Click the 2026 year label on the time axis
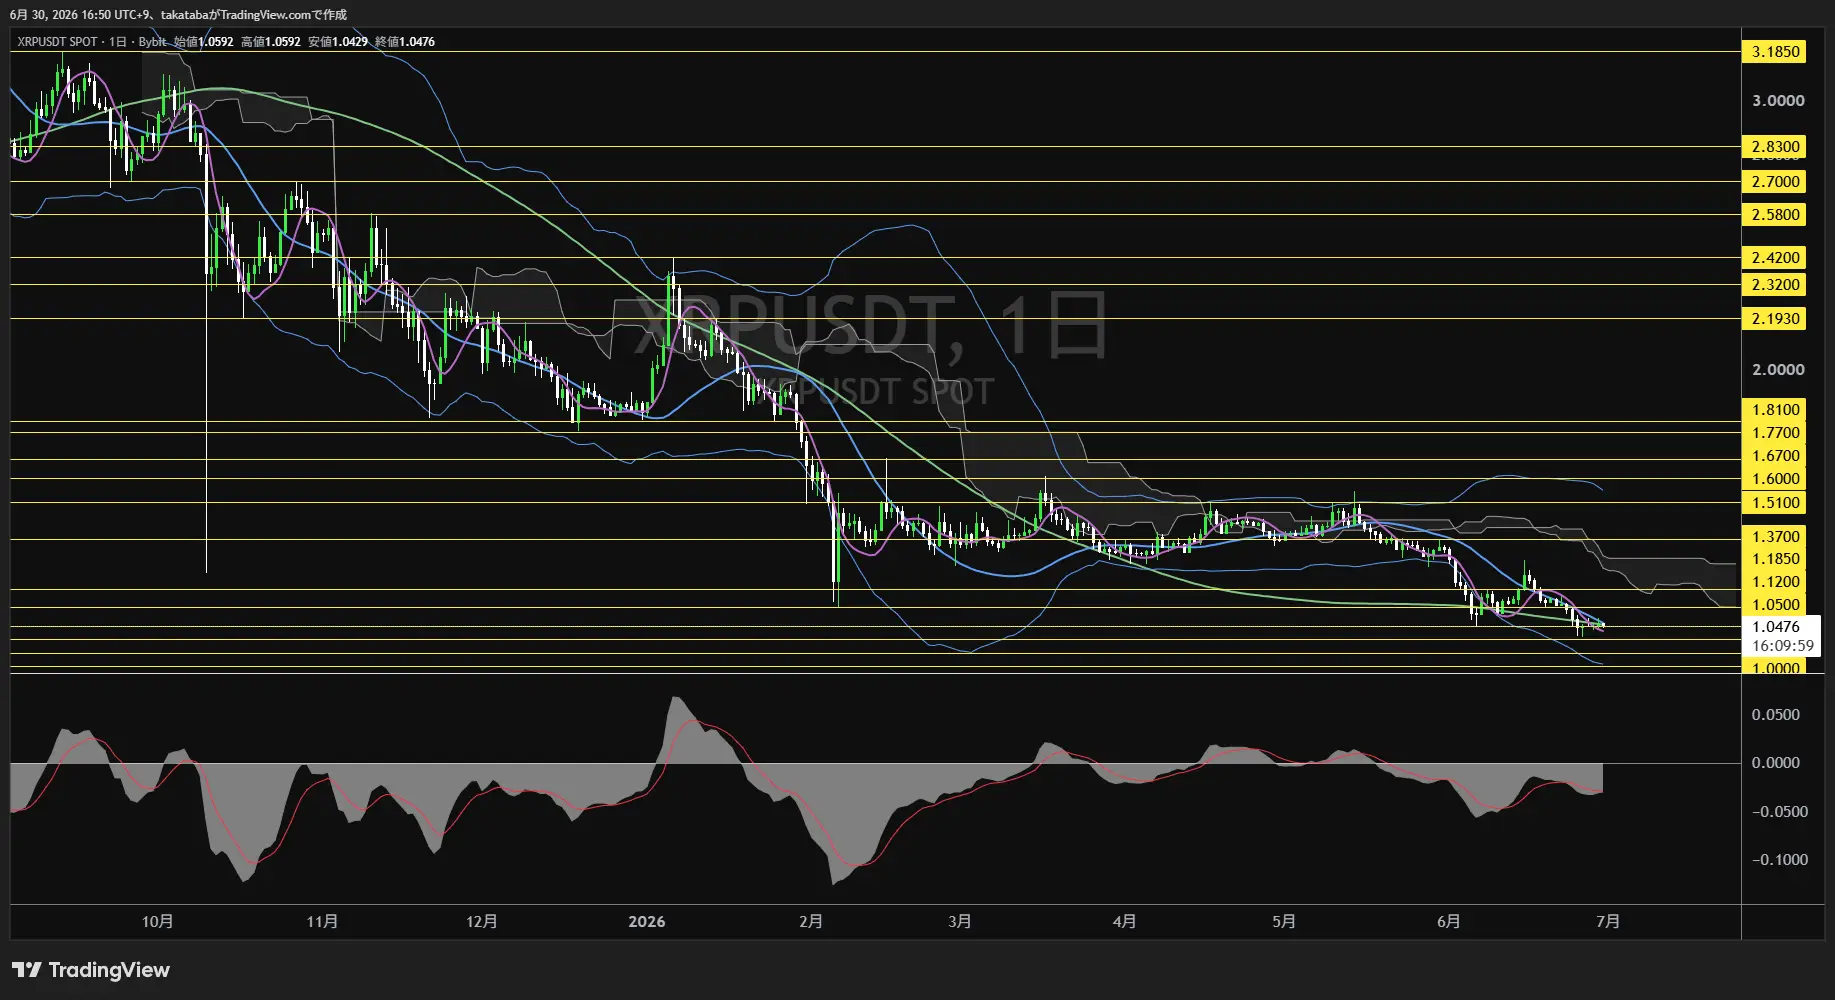1835x1000 pixels. point(647,921)
